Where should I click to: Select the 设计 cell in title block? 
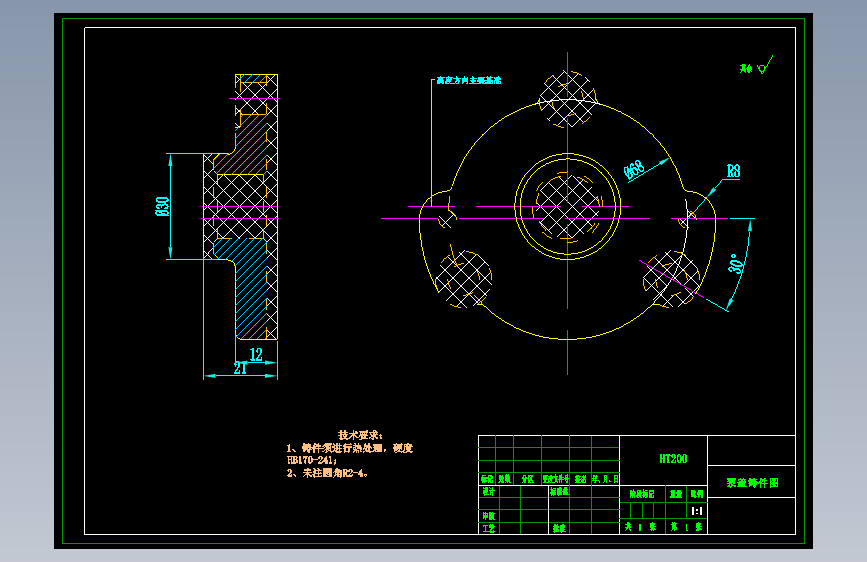pos(489,491)
